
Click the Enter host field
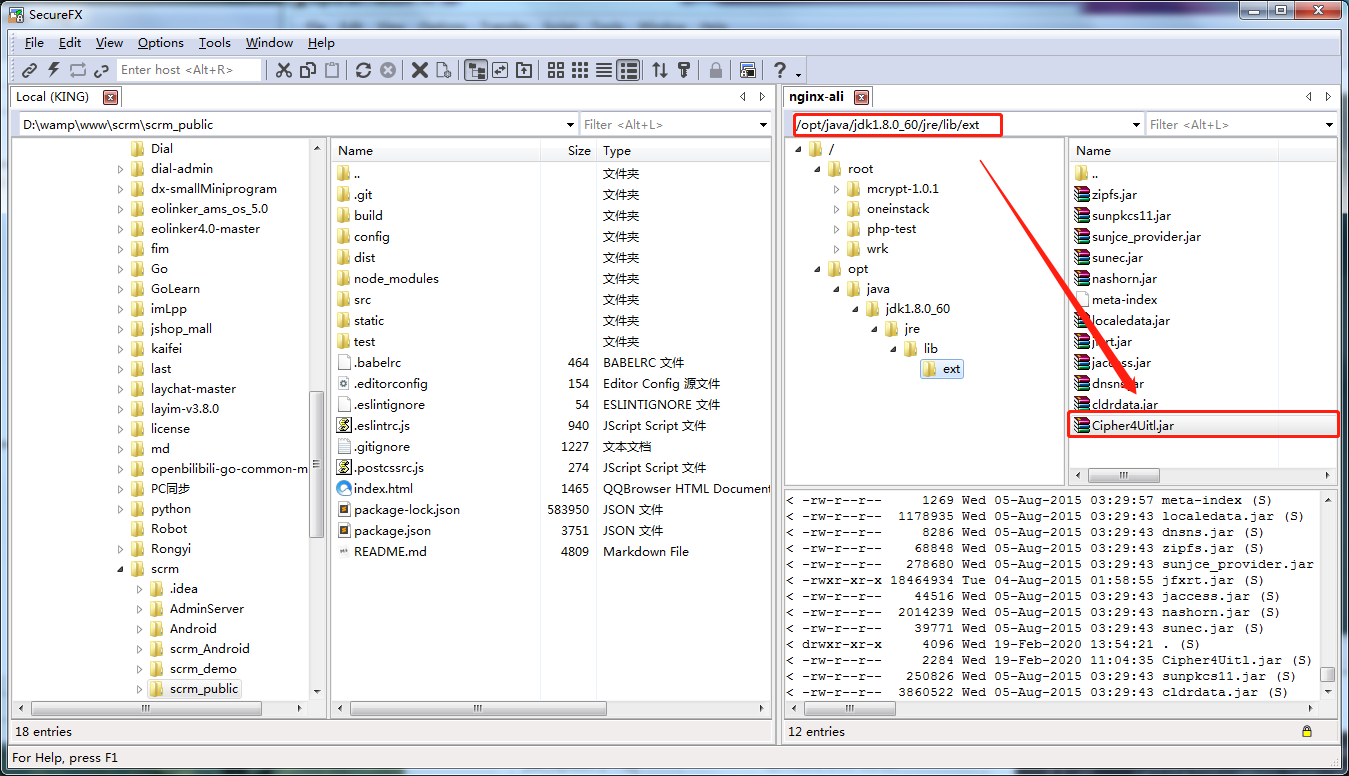(x=189, y=70)
